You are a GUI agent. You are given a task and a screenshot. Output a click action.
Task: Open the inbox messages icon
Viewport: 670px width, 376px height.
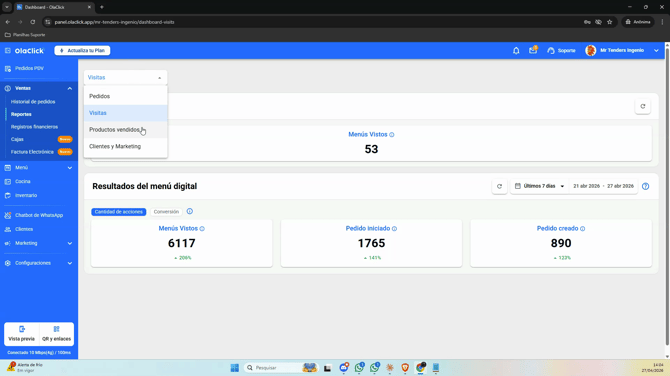(533, 50)
